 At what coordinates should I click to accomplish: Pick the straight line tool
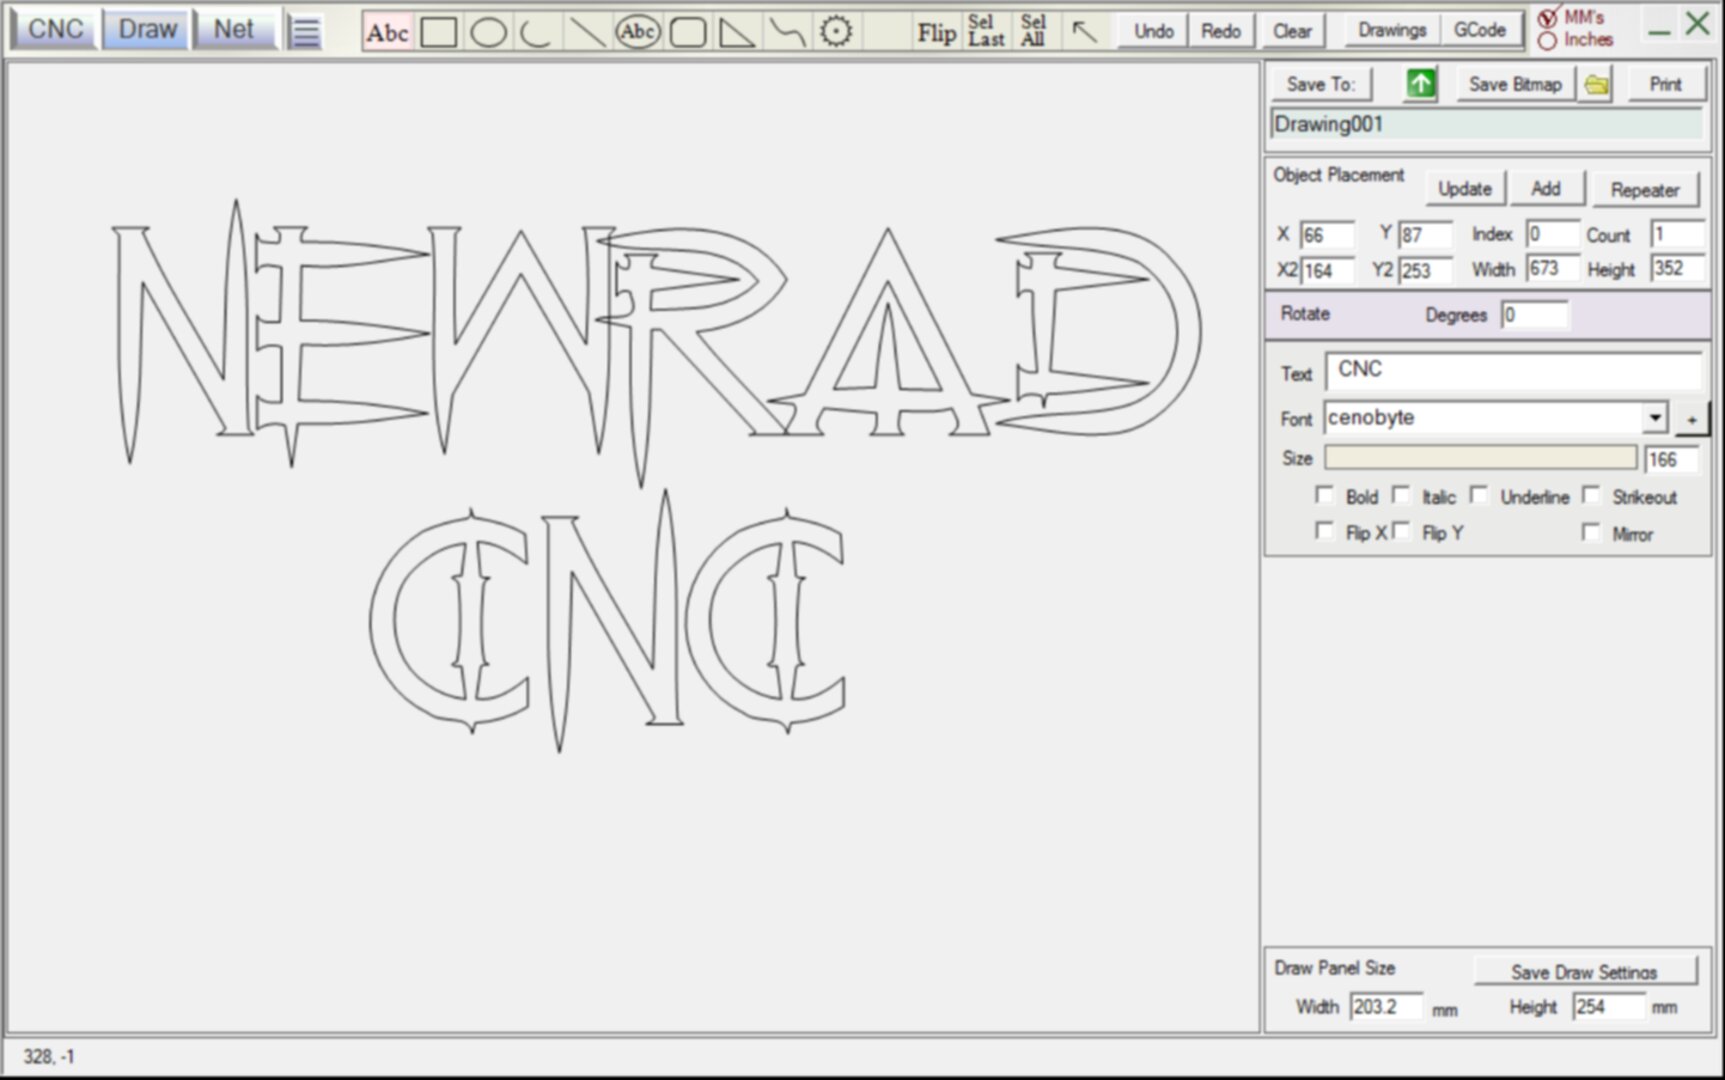(x=587, y=33)
